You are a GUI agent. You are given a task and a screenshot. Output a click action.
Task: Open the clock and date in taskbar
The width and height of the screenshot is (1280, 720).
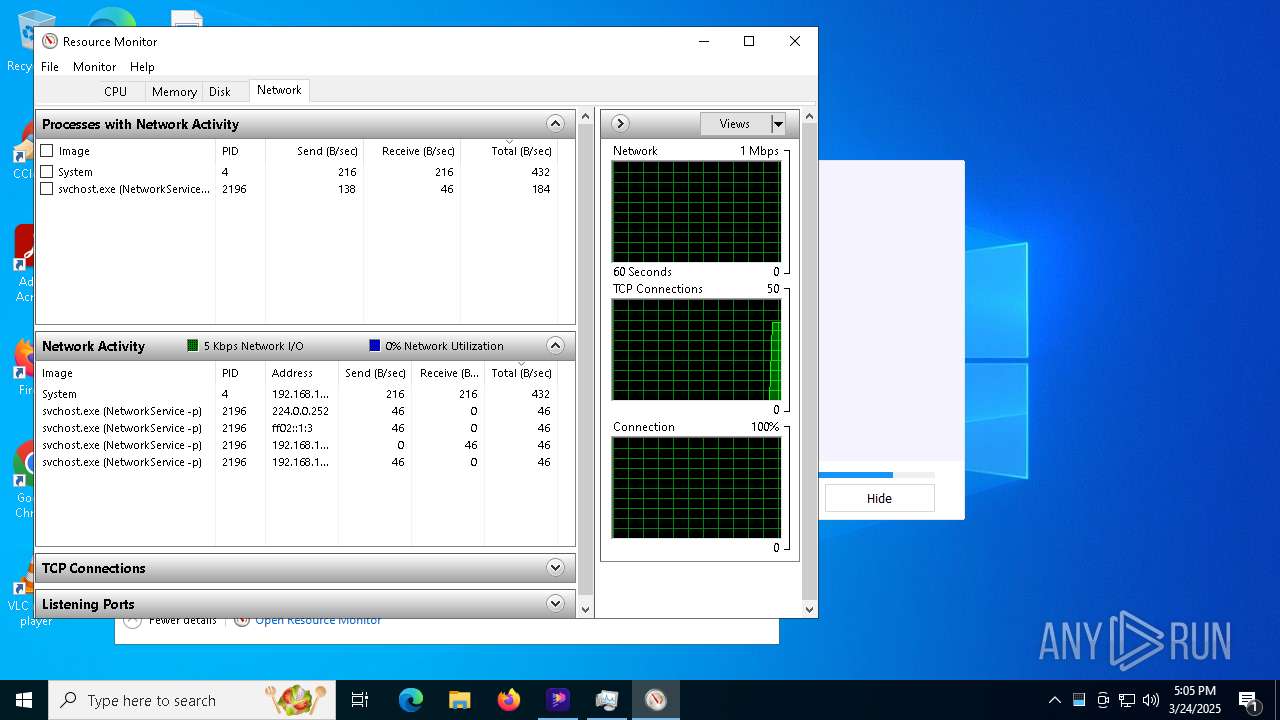1196,700
